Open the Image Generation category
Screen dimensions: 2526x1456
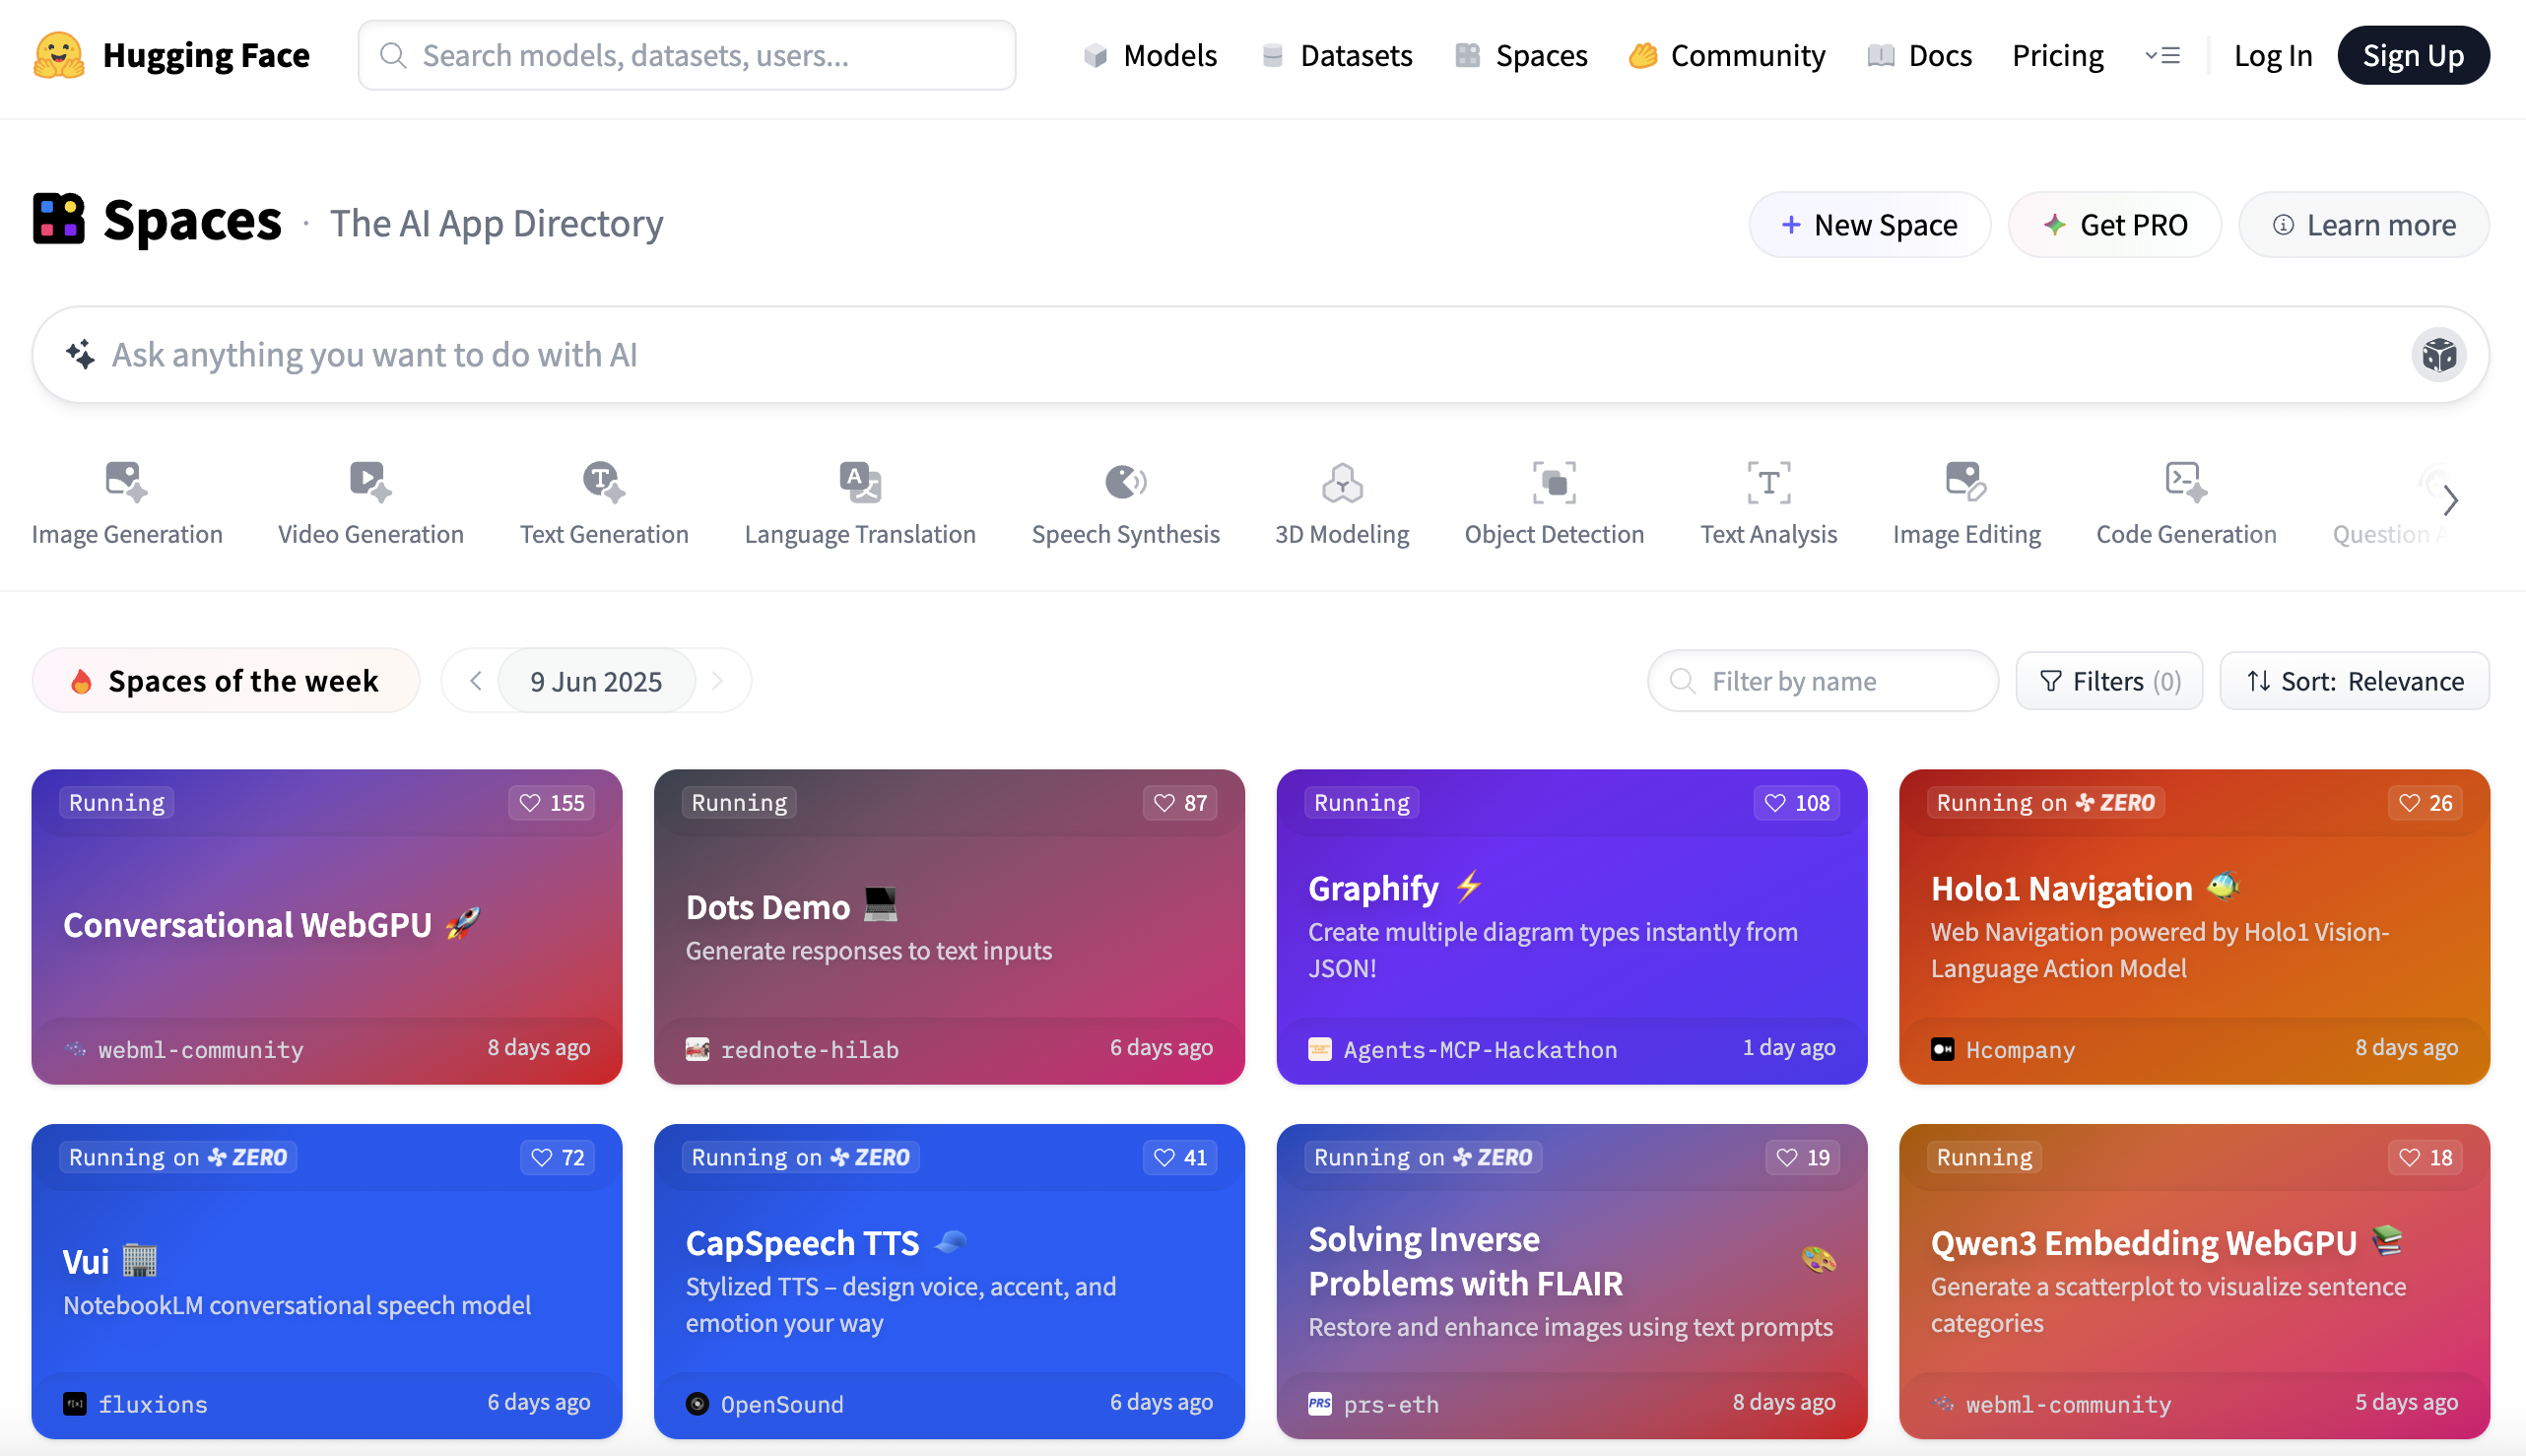pyautogui.click(x=127, y=505)
